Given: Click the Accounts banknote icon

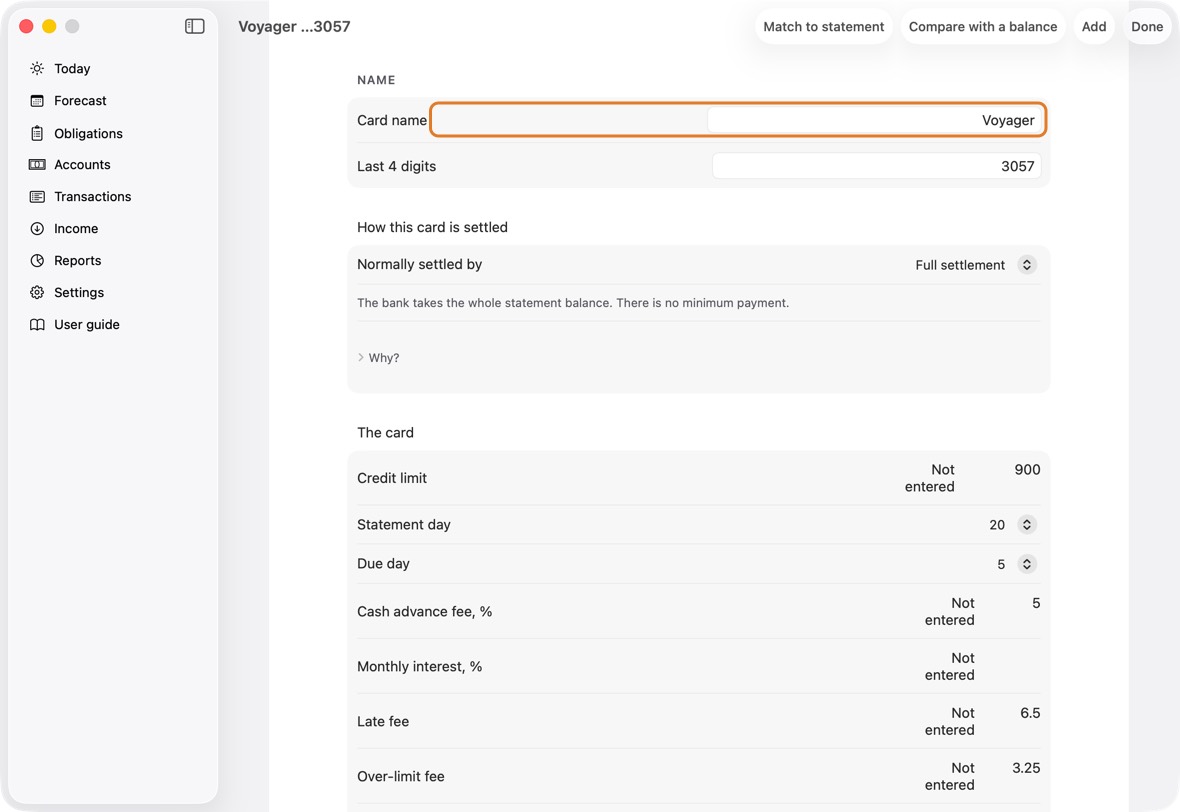Looking at the screenshot, I should 37,165.
